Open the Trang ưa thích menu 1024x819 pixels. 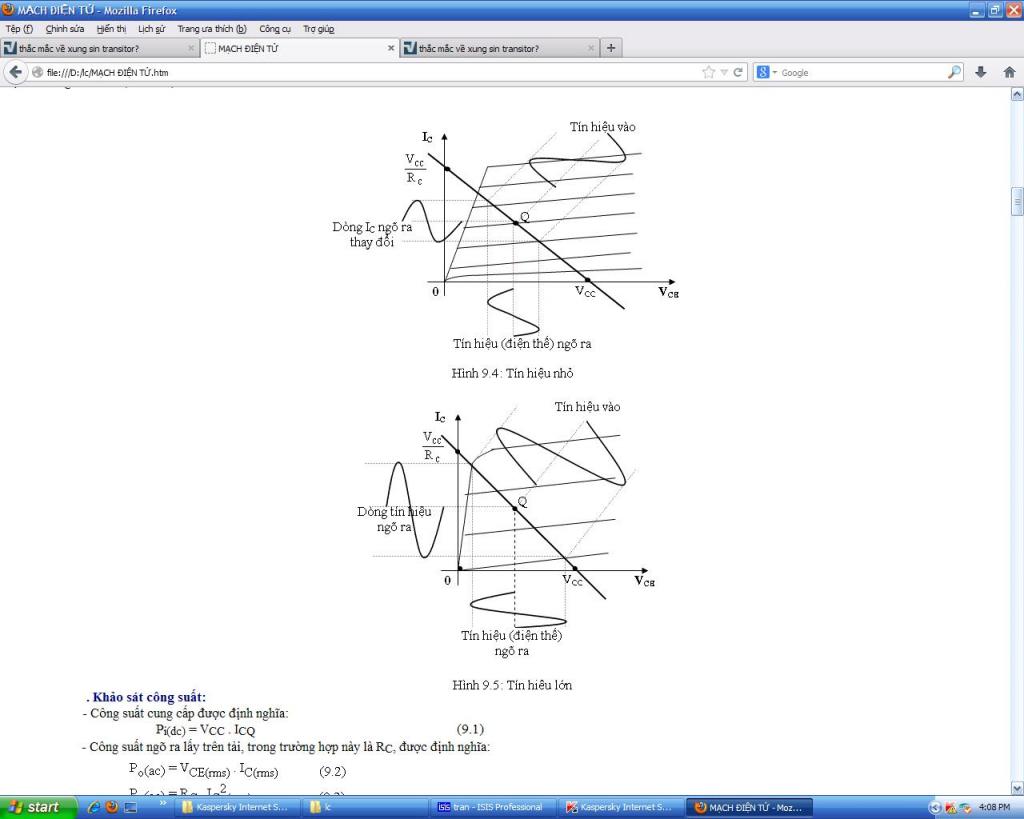tap(212, 29)
